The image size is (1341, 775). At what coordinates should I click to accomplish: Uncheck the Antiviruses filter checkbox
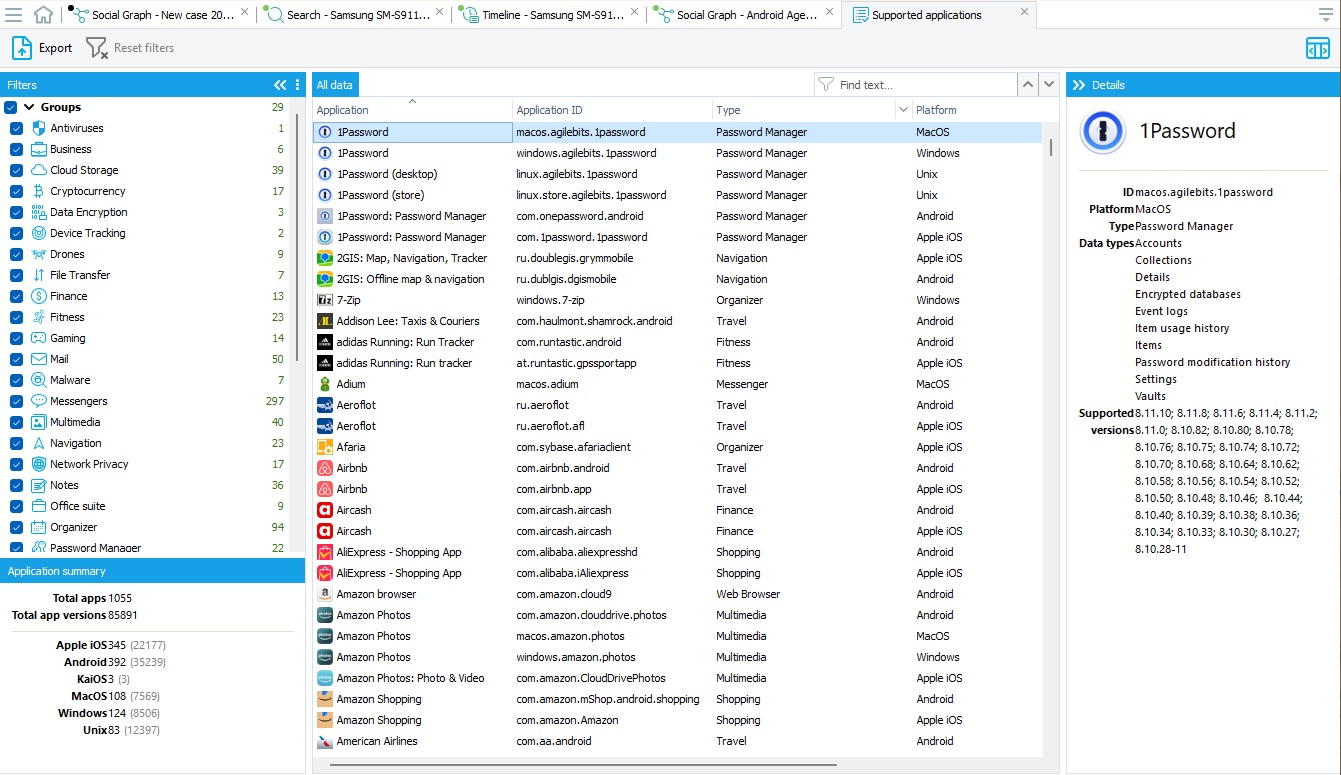pyautogui.click(x=16, y=128)
